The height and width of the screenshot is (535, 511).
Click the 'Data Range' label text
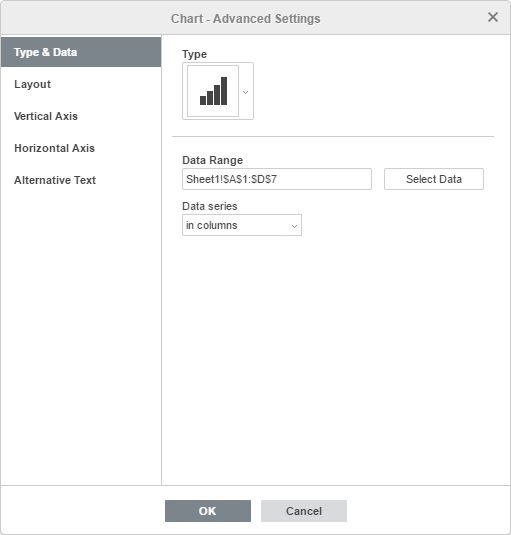click(x=213, y=160)
